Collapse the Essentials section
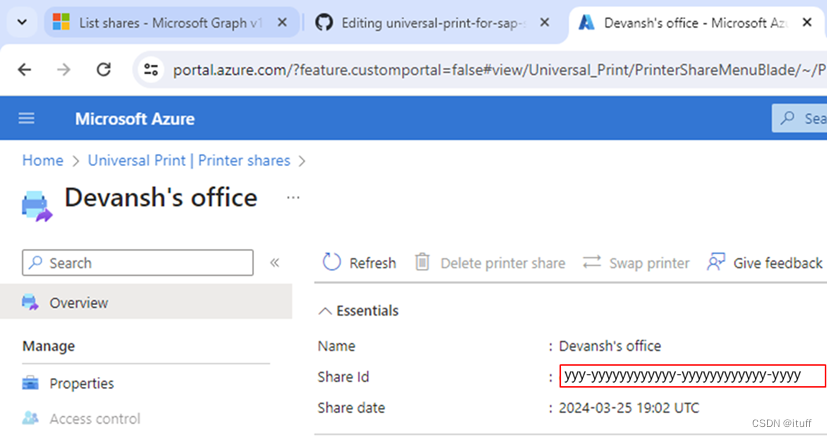827x437 pixels. pos(359,311)
